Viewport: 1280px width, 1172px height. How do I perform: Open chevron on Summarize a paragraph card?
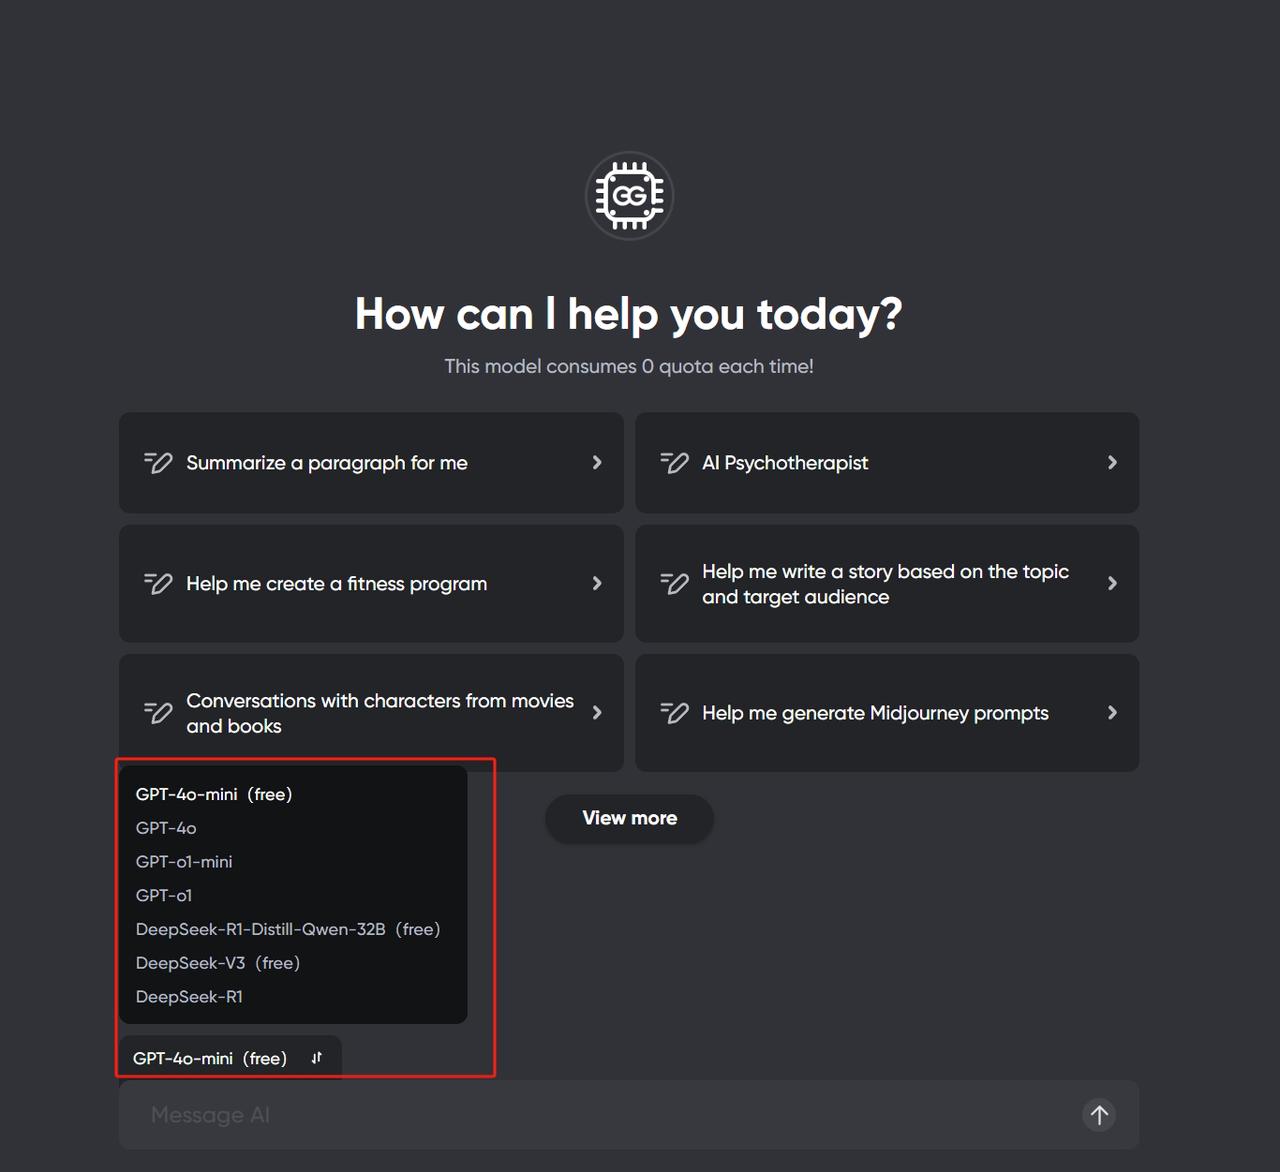click(x=597, y=463)
